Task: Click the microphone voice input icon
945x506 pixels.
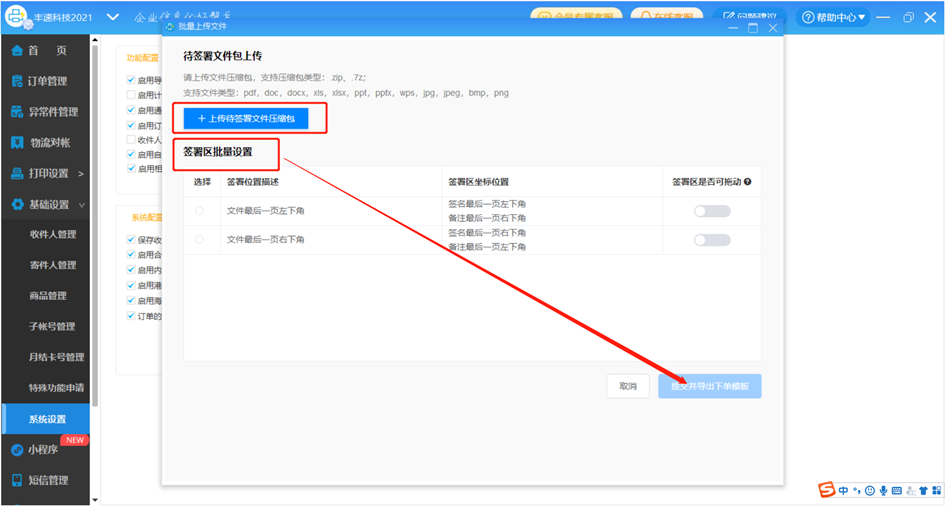Action: [883, 491]
